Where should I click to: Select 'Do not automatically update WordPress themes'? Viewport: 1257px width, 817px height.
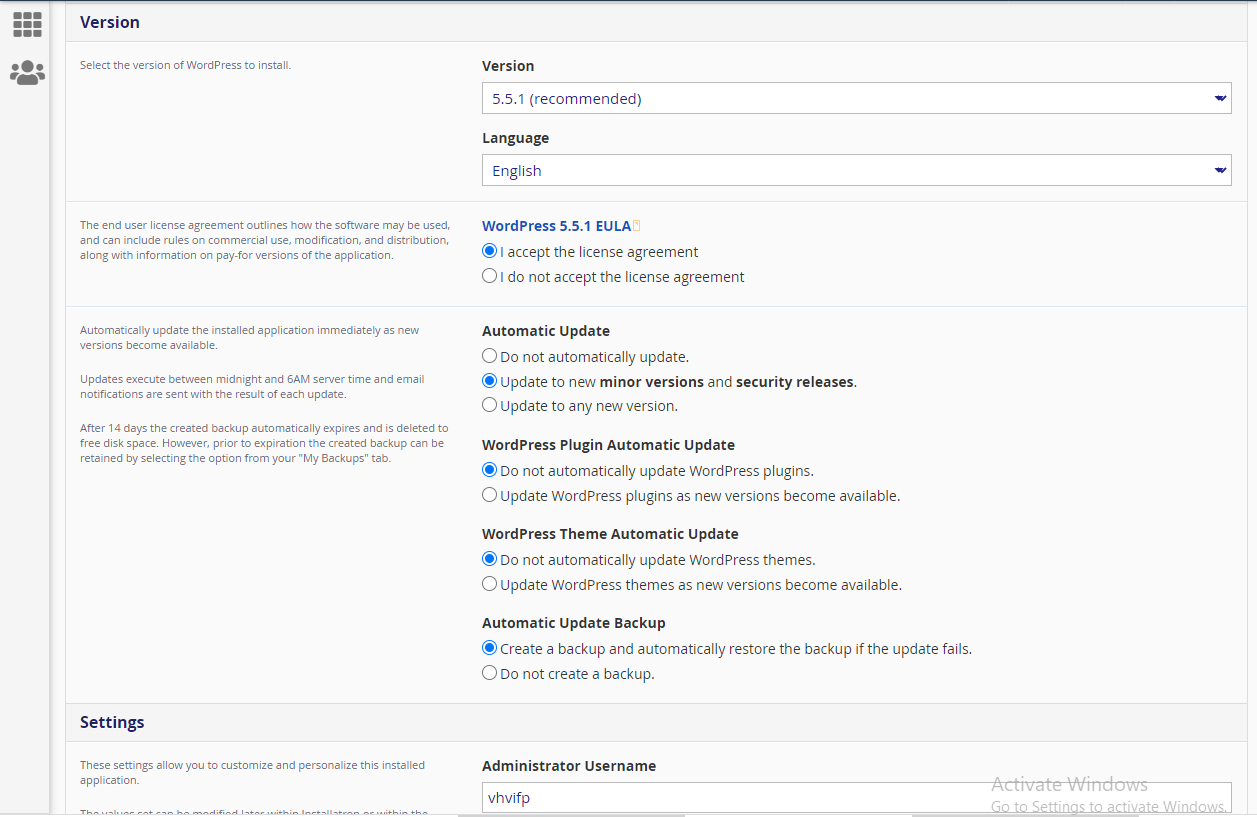(489, 559)
